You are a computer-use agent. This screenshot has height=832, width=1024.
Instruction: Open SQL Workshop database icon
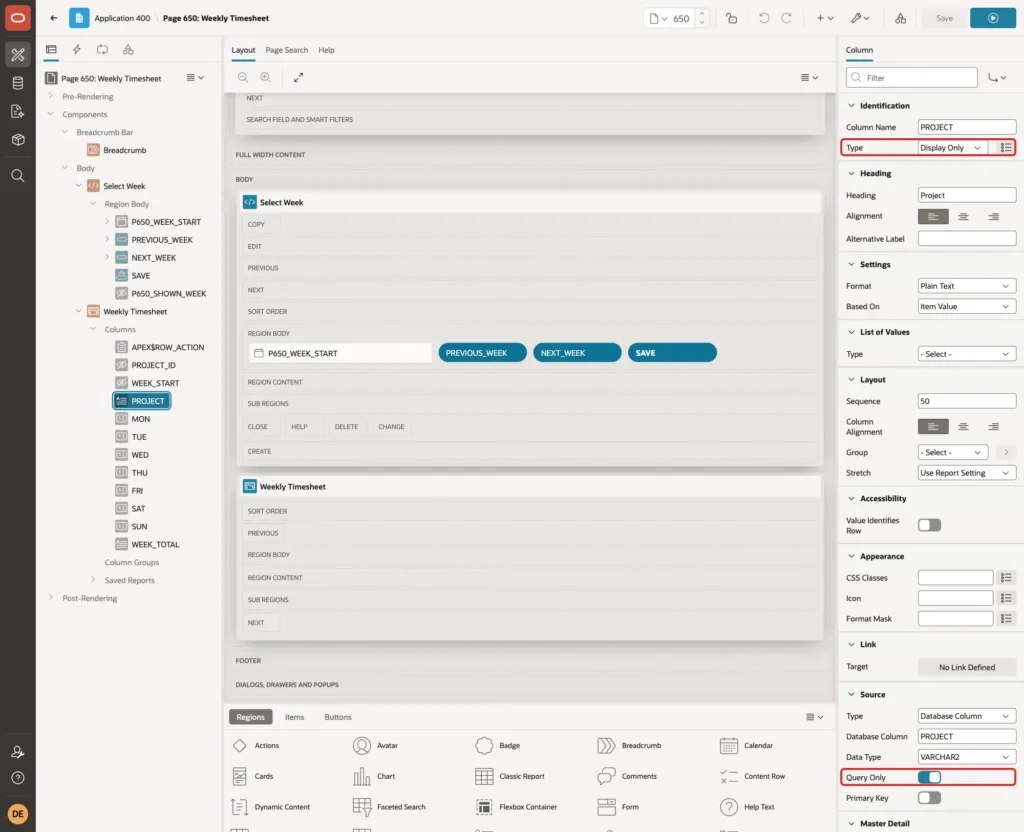18,83
